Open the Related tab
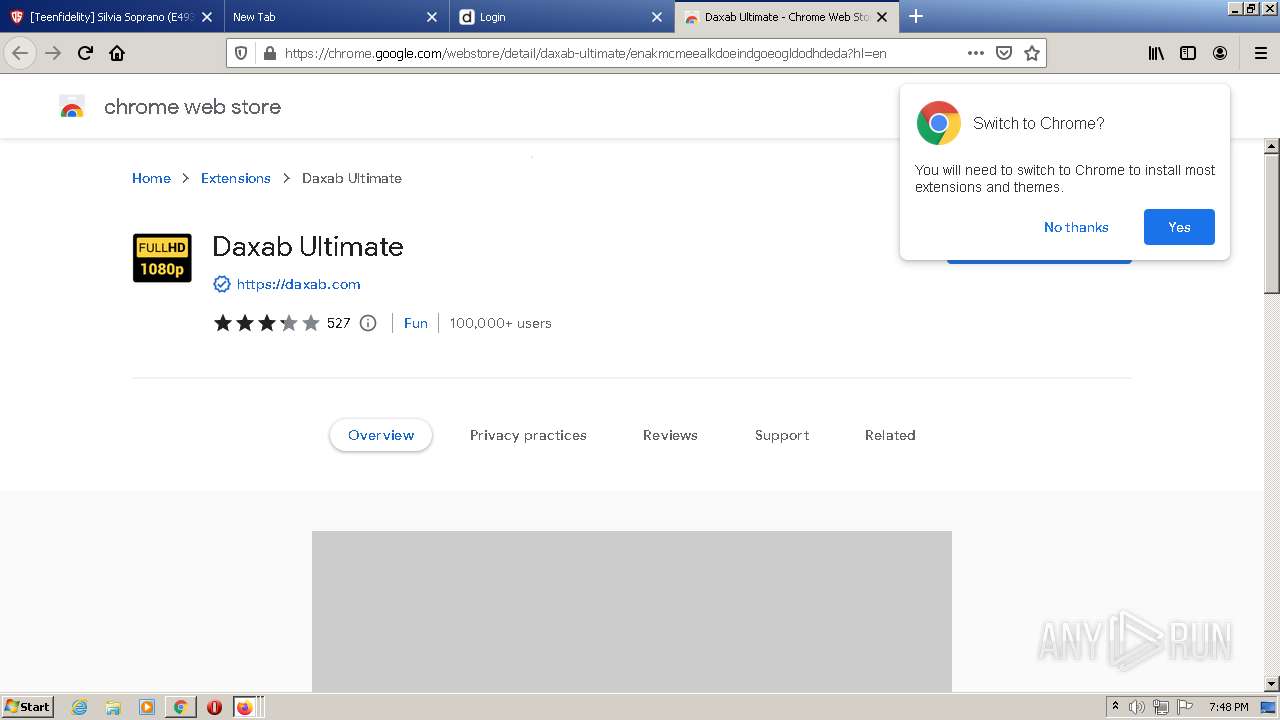The width and height of the screenshot is (1280, 720). 890,435
